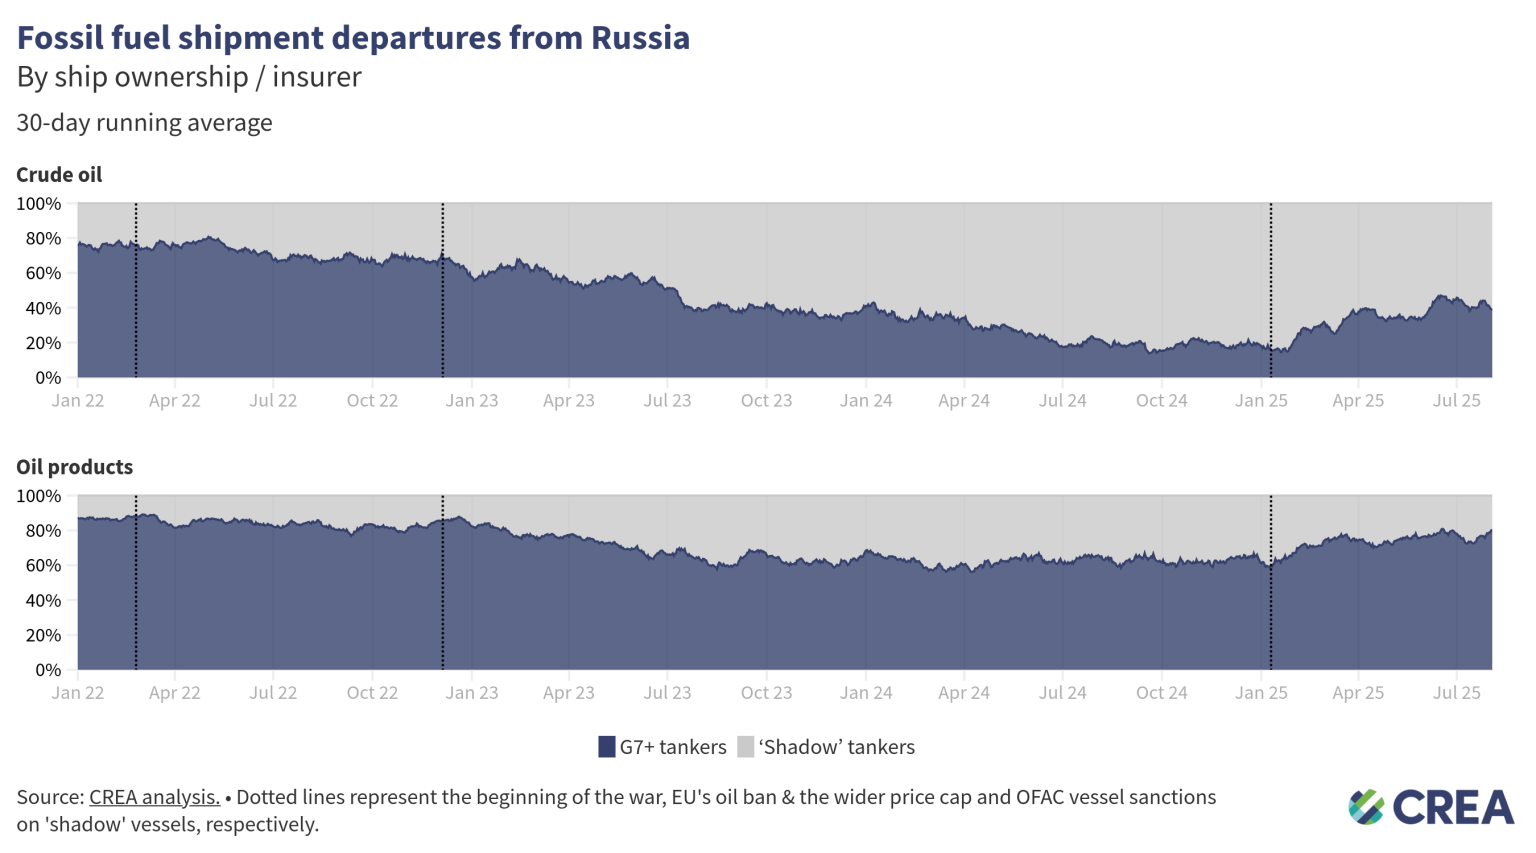Click the EU oil ban dotted line in Oil products chart
Viewport: 1536px width, 853px height.
pyautogui.click(x=443, y=582)
